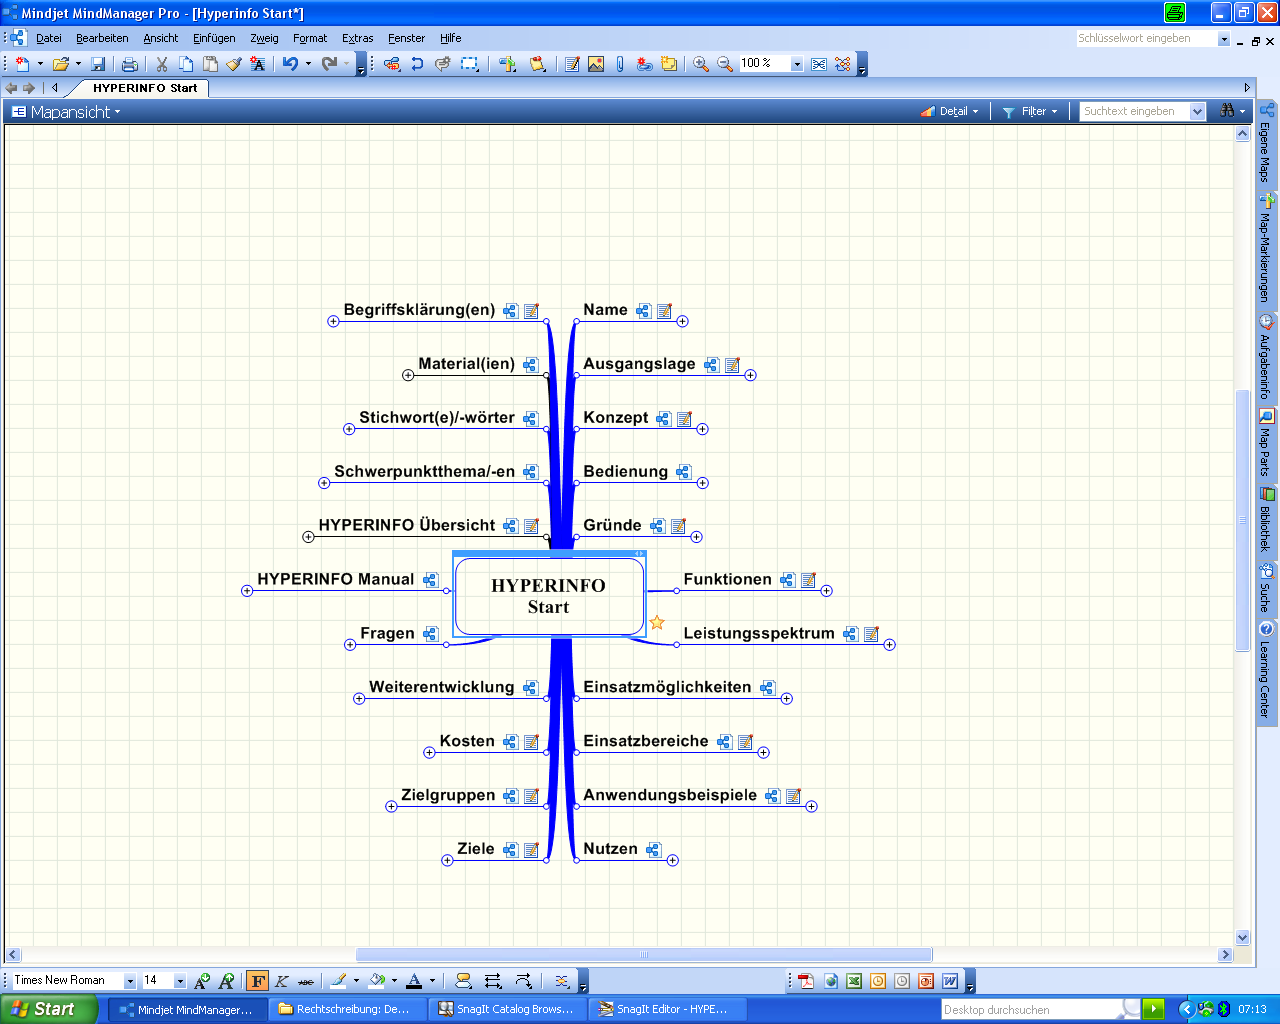Click the paperclip attachment icon in toolbar

620,64
